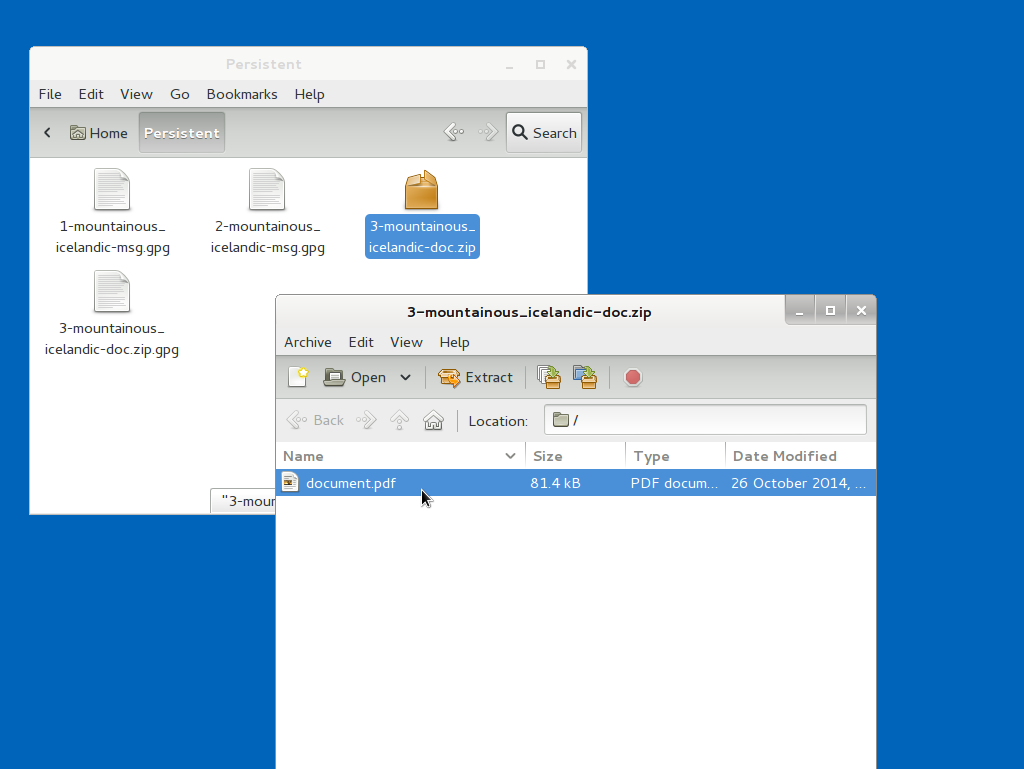Click the Add Folder to archive icon
Image resolution: width=1024 pixels, height=769 pixels.
(x=585, y=377)
